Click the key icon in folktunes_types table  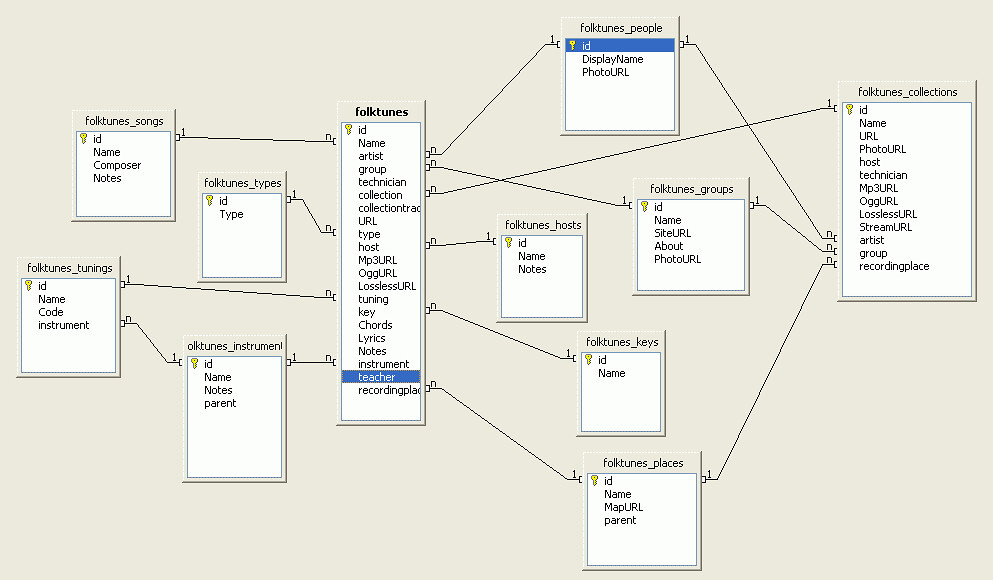click(x=210, y=201)
